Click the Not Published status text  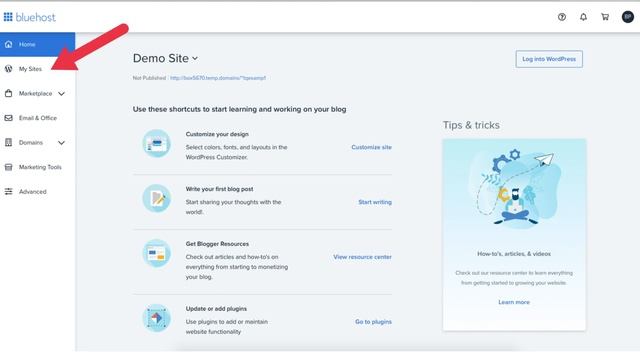149,78
